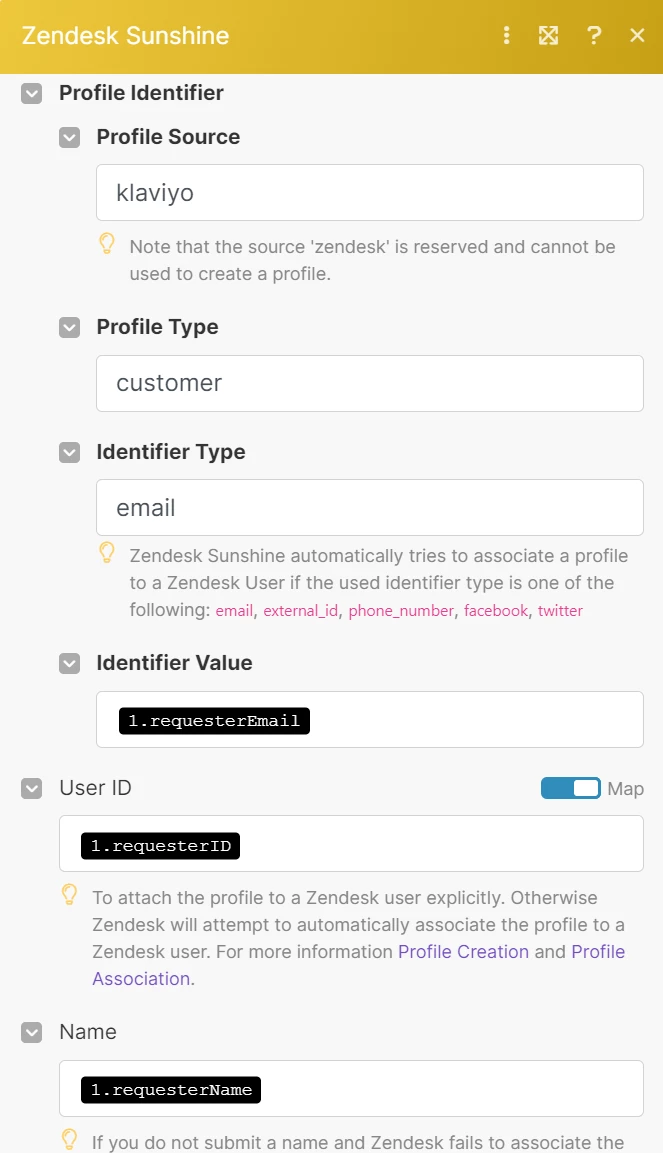Click the lightbulb hint icon under Profile Source
Viewport: 663px width, 1153px height.
[107, 244]
